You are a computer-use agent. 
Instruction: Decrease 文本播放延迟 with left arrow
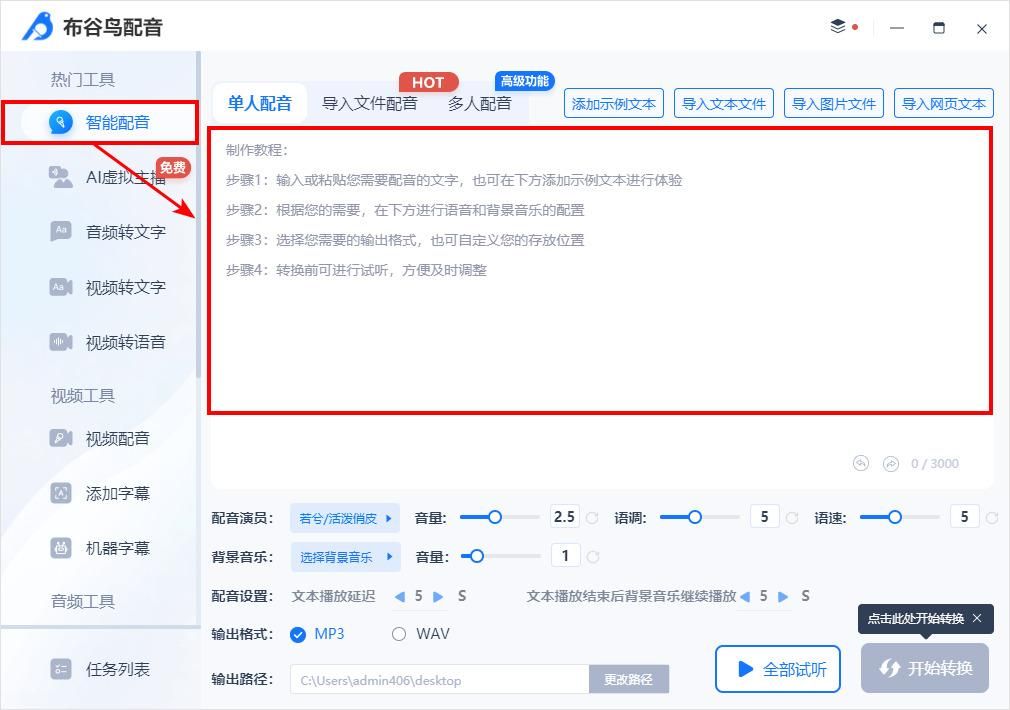[x=399, y=597]
